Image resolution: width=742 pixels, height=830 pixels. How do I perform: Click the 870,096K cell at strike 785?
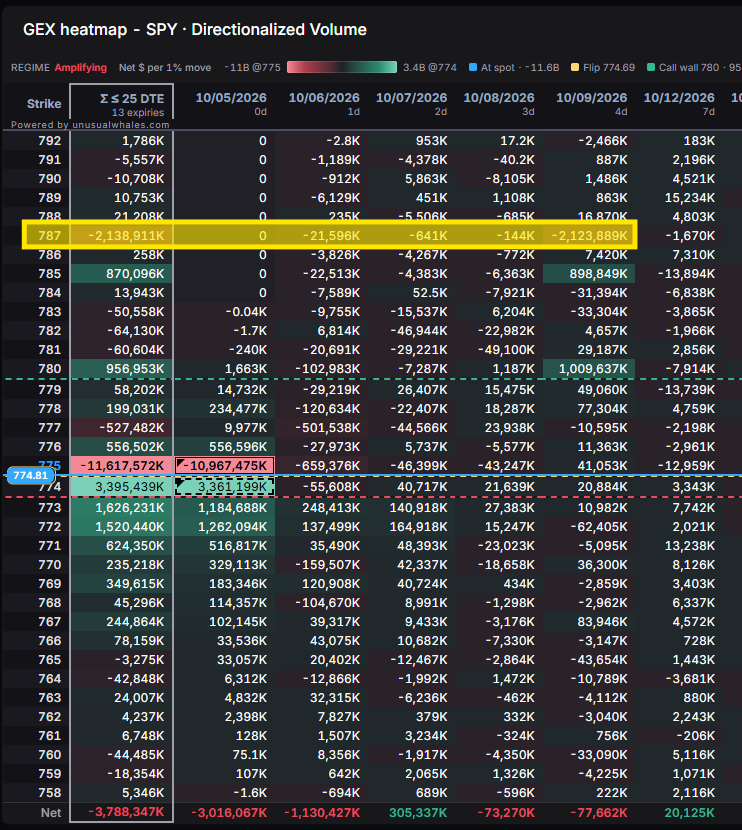pyautogui.click(x=122, y=274)
